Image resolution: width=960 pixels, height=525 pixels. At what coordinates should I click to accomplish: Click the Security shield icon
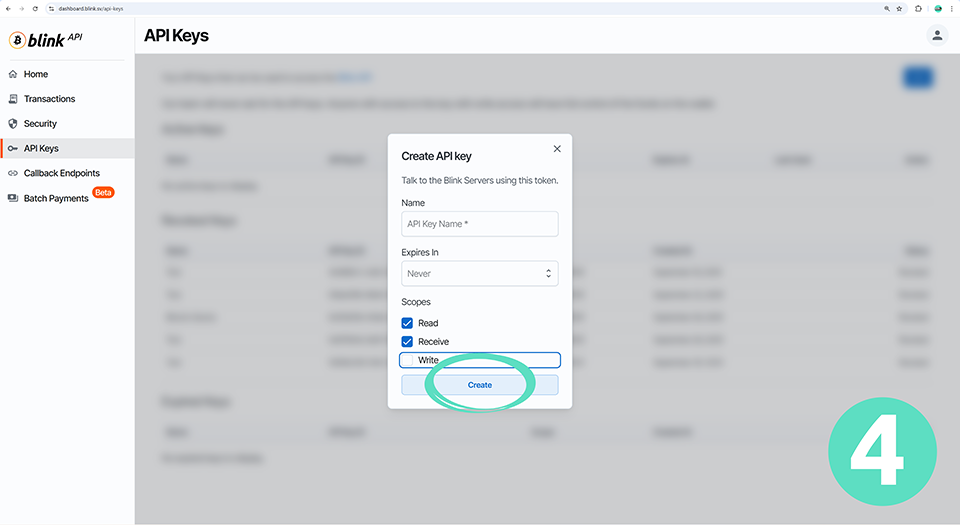[x=13, y=124]
